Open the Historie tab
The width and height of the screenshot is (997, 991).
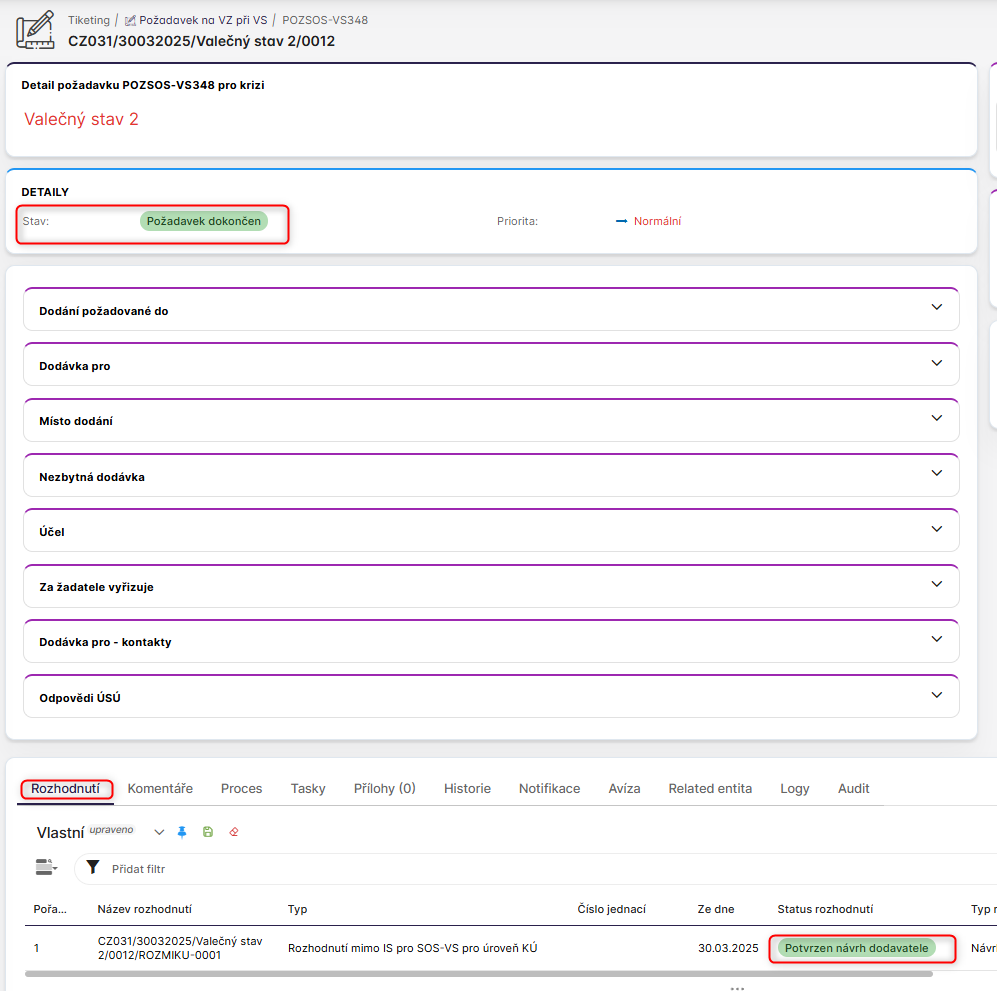[467, 789]
